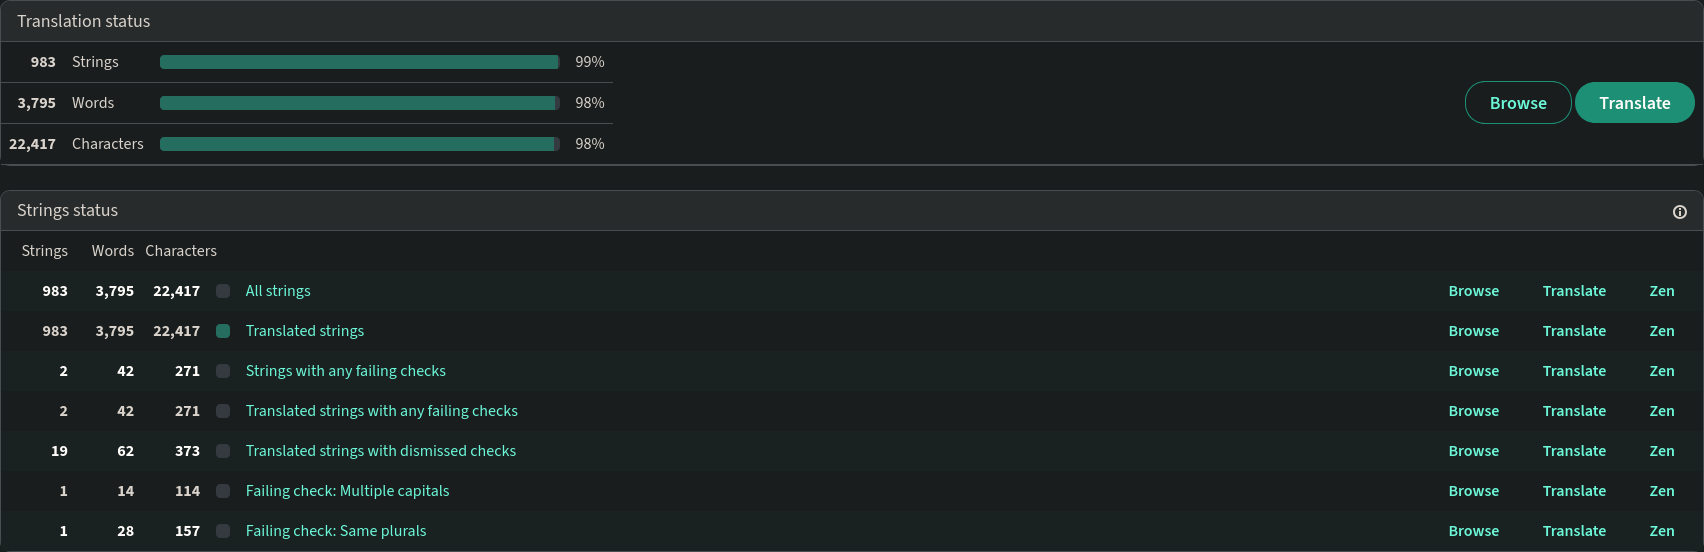Open the Translated strings link
This screenshot has width=1704, height=552.
pos(305,331)
